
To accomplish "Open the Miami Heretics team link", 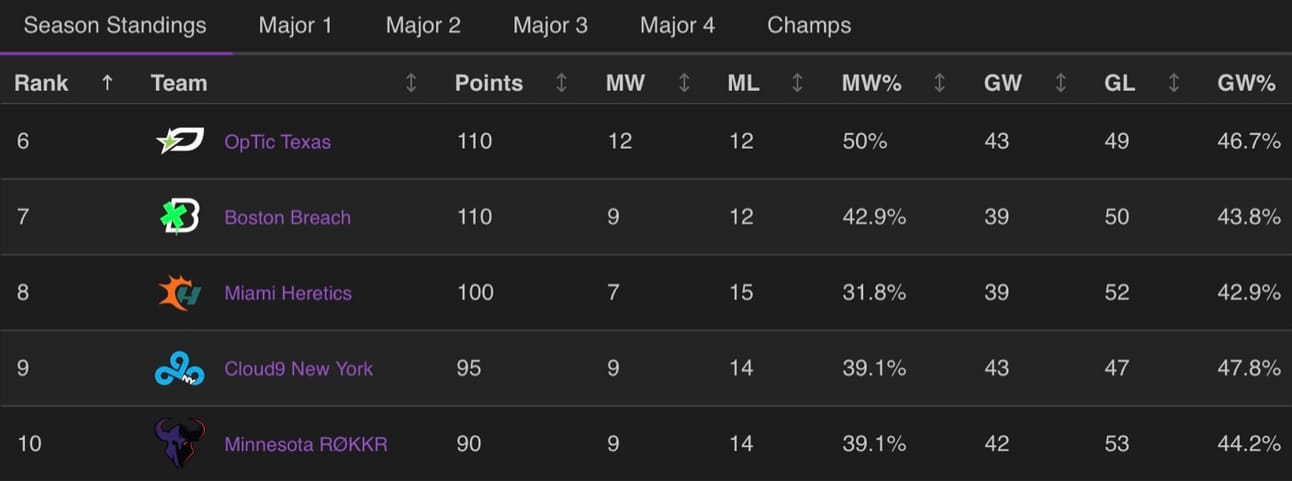I will tap(288, 293).
